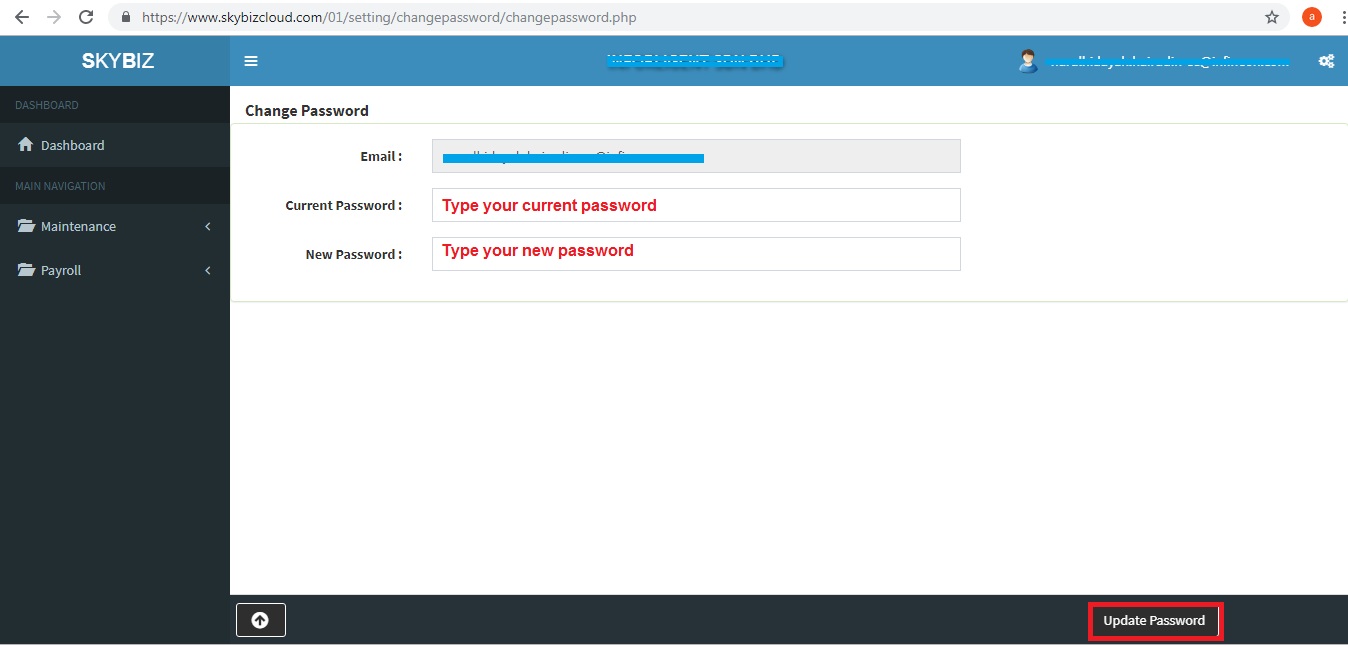The width and height of the screenshot is (1348, 647).
Task: Click the Dashboard home icon
Action: (x=26, y=145)
